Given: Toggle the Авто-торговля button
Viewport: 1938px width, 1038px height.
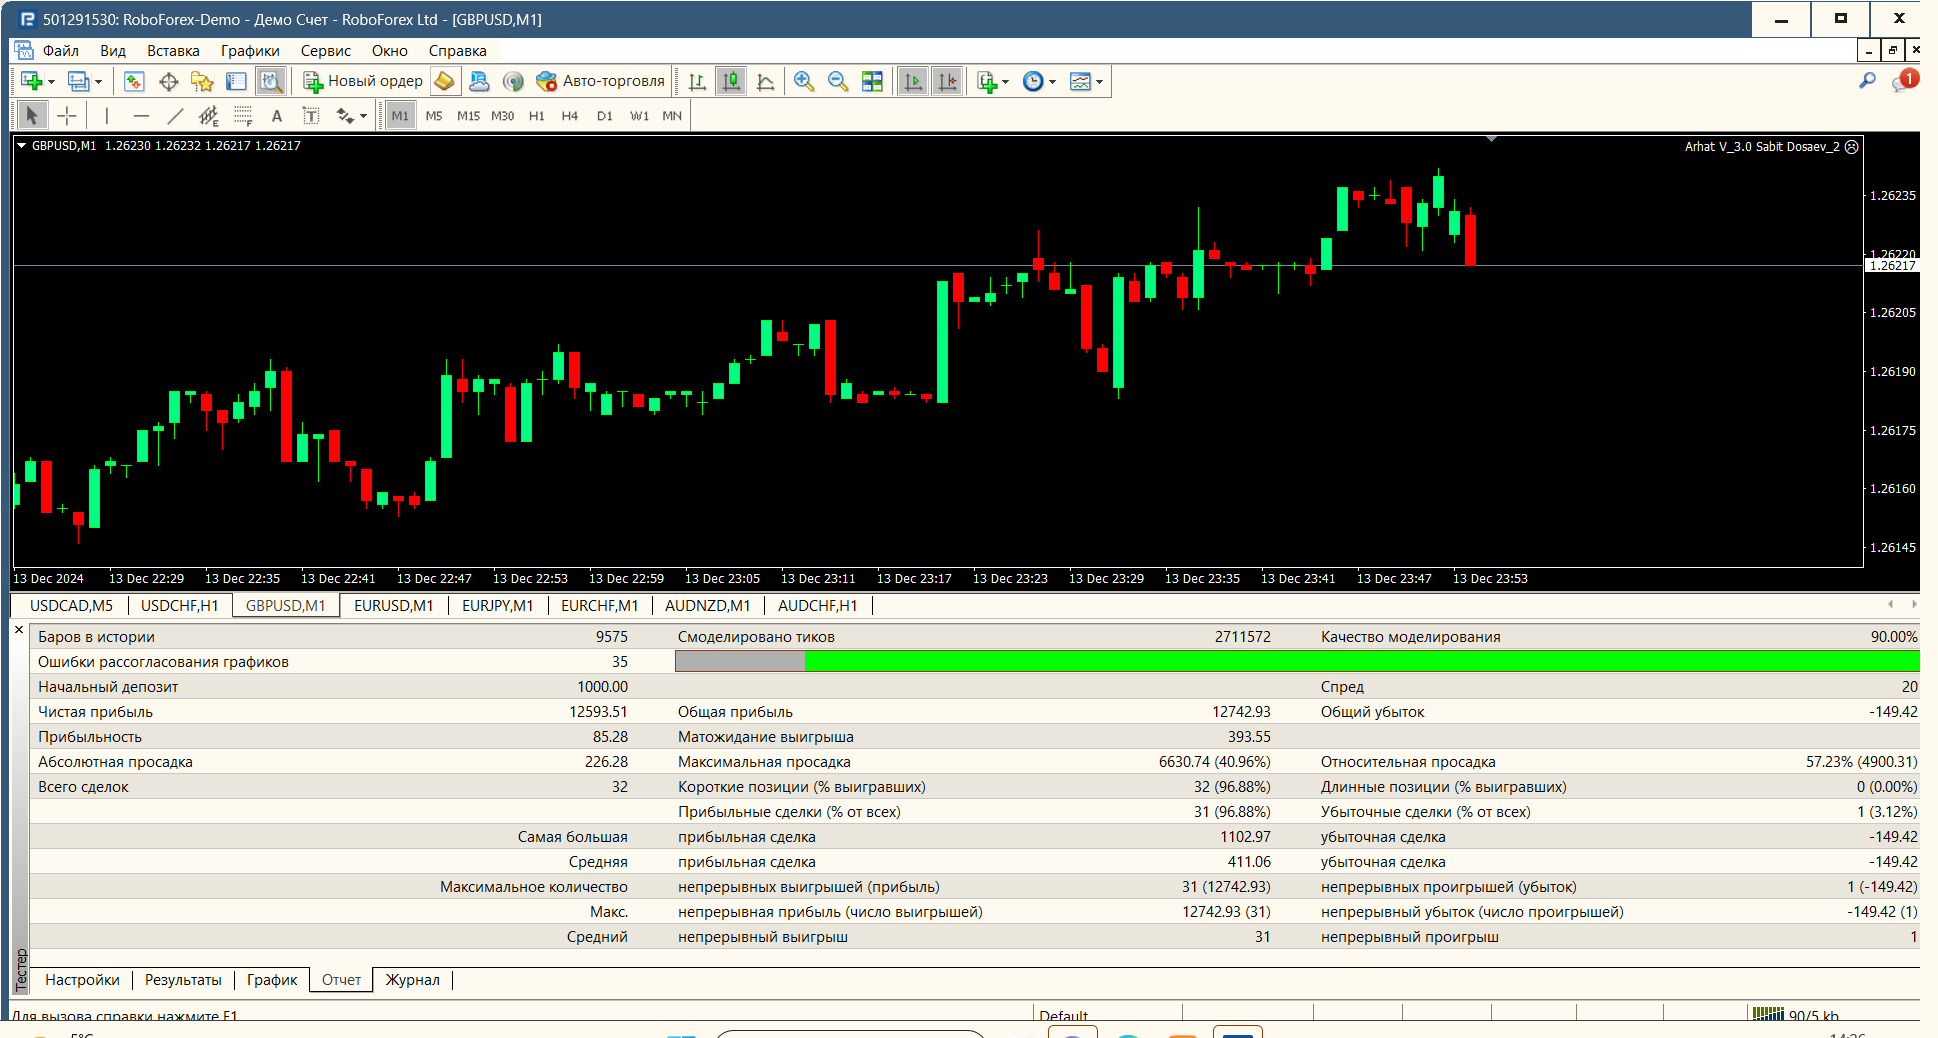Looking at the screenshot, I should point(601,81).
